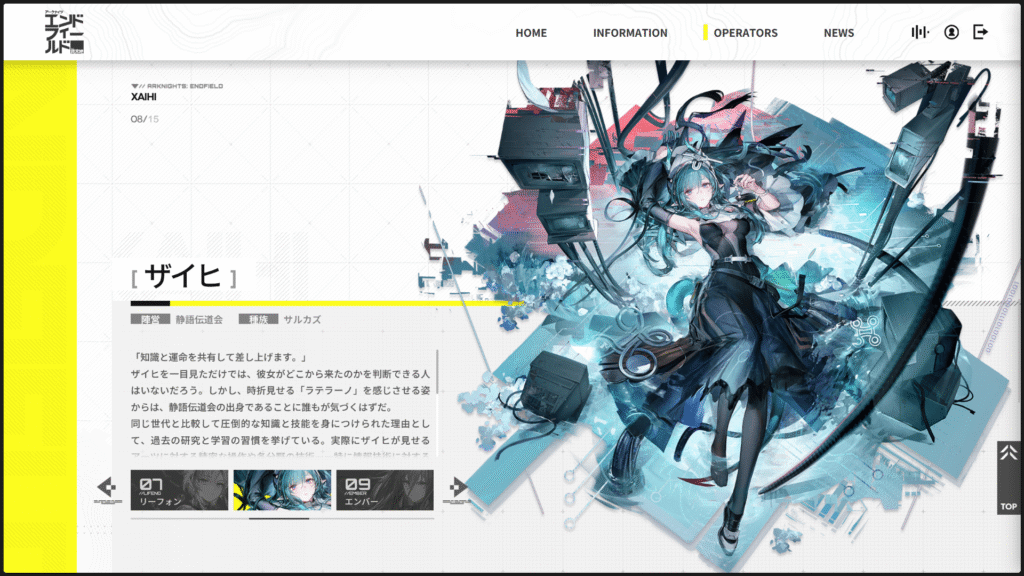Viewport: 1024px width, 576px height.
Task: Click the XAIHI operator name text
Action: (x=144, y=97)
